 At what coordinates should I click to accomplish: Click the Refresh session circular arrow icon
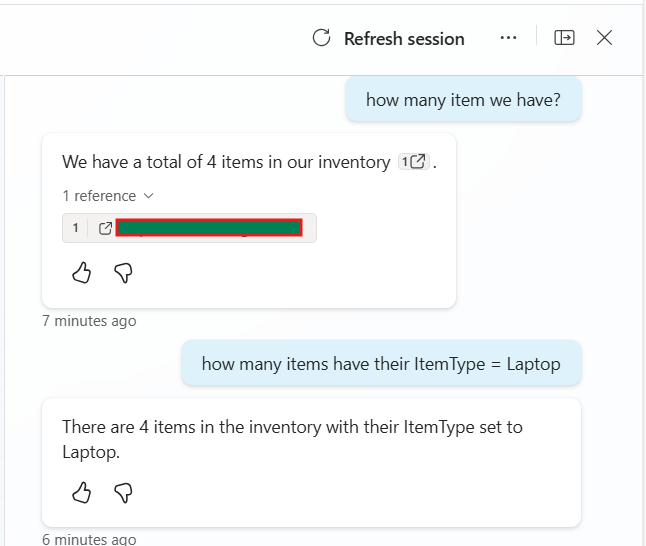[x=321, y=38]
